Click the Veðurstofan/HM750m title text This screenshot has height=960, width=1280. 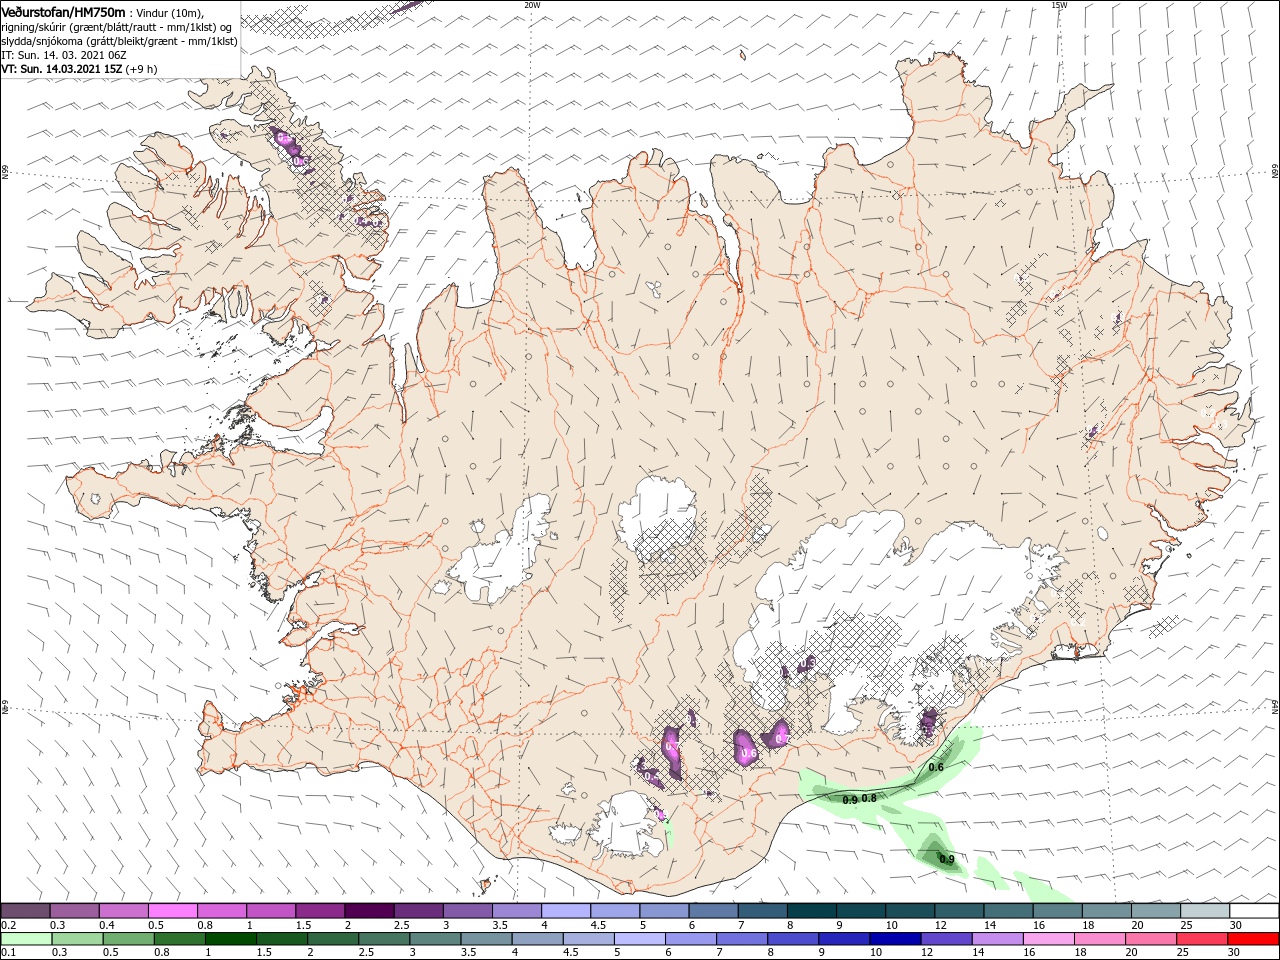click(63, 11)
